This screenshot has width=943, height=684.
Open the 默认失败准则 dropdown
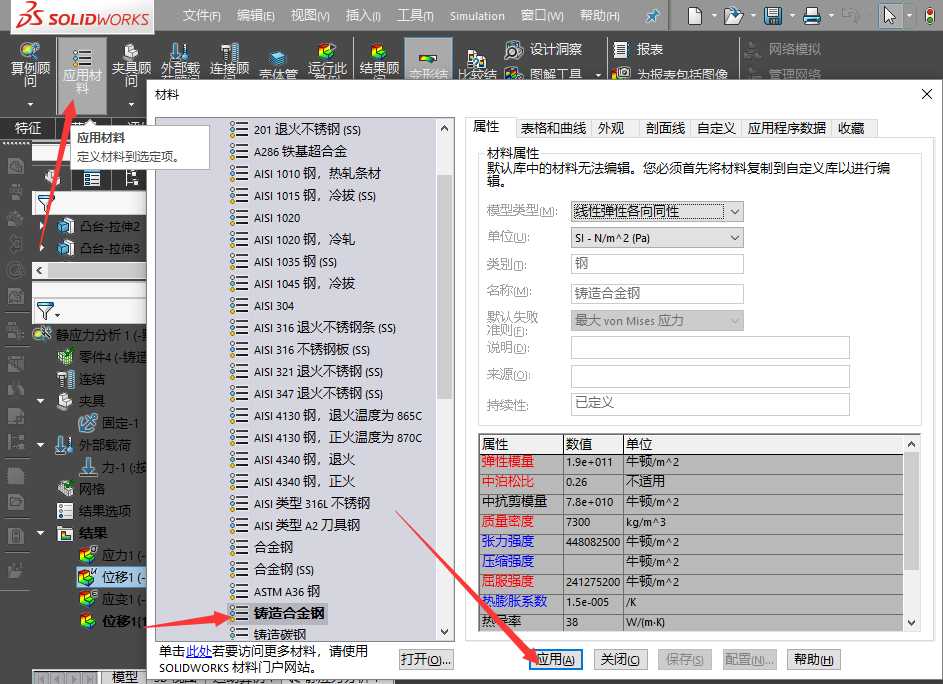pyautogui.click(x=657, y=321)
